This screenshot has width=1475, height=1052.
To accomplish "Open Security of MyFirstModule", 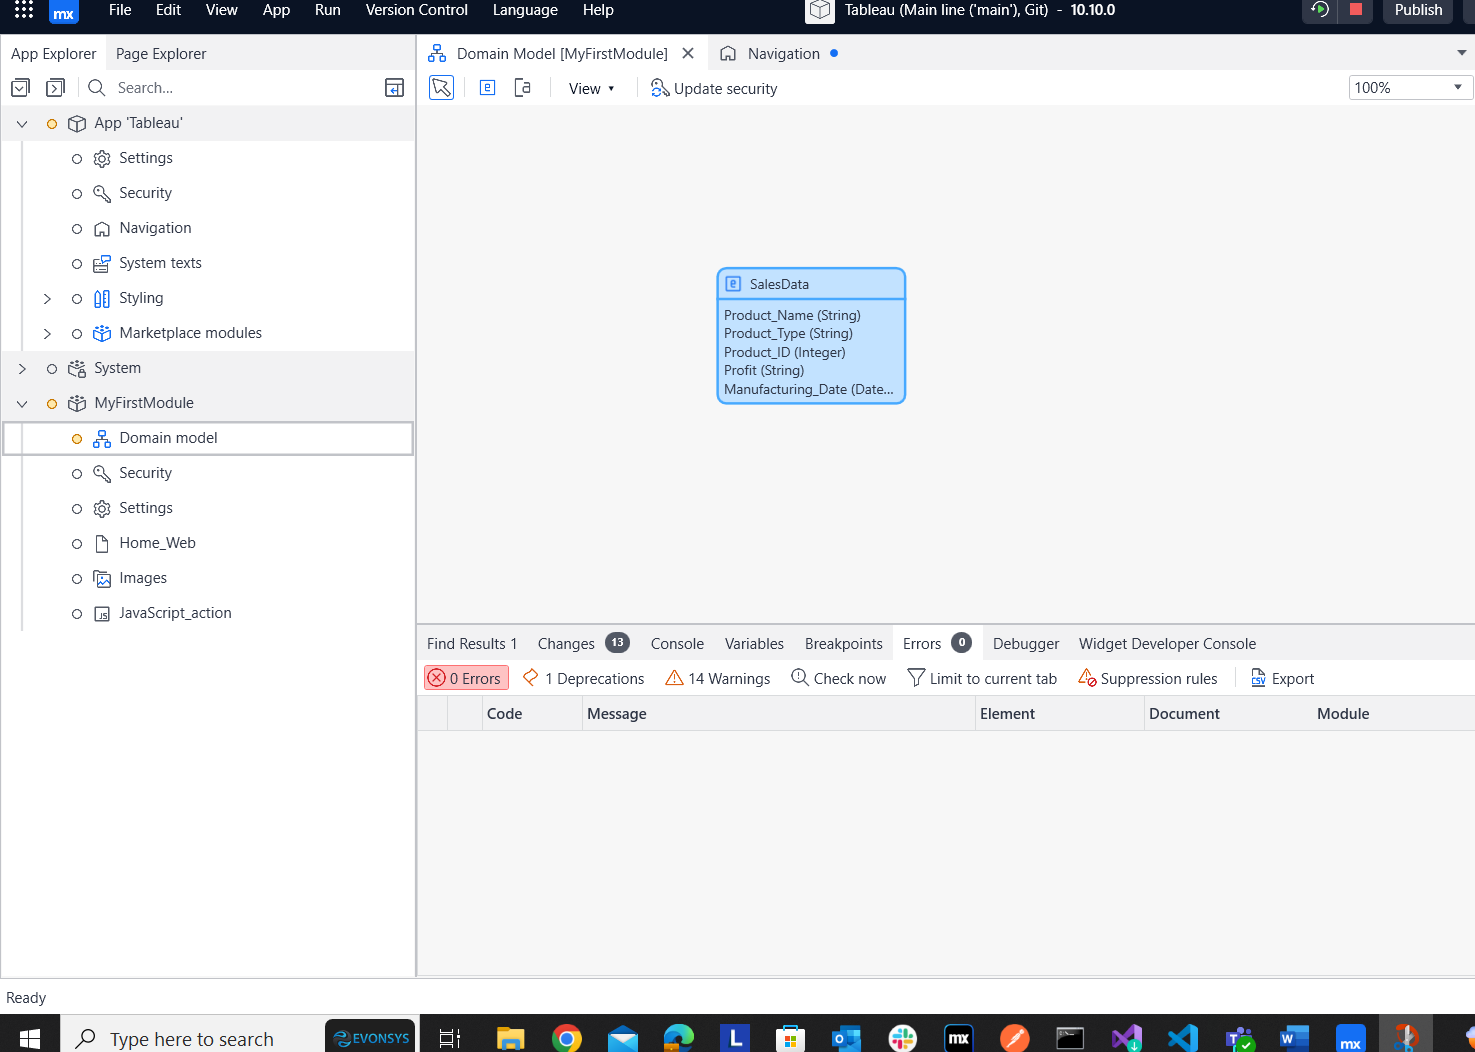I will pyautogui.click(x=145, y=472).
